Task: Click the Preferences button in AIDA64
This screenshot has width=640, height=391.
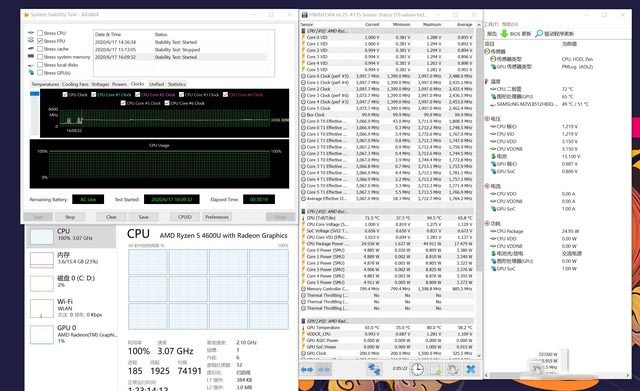Action: tap(217, 217)
